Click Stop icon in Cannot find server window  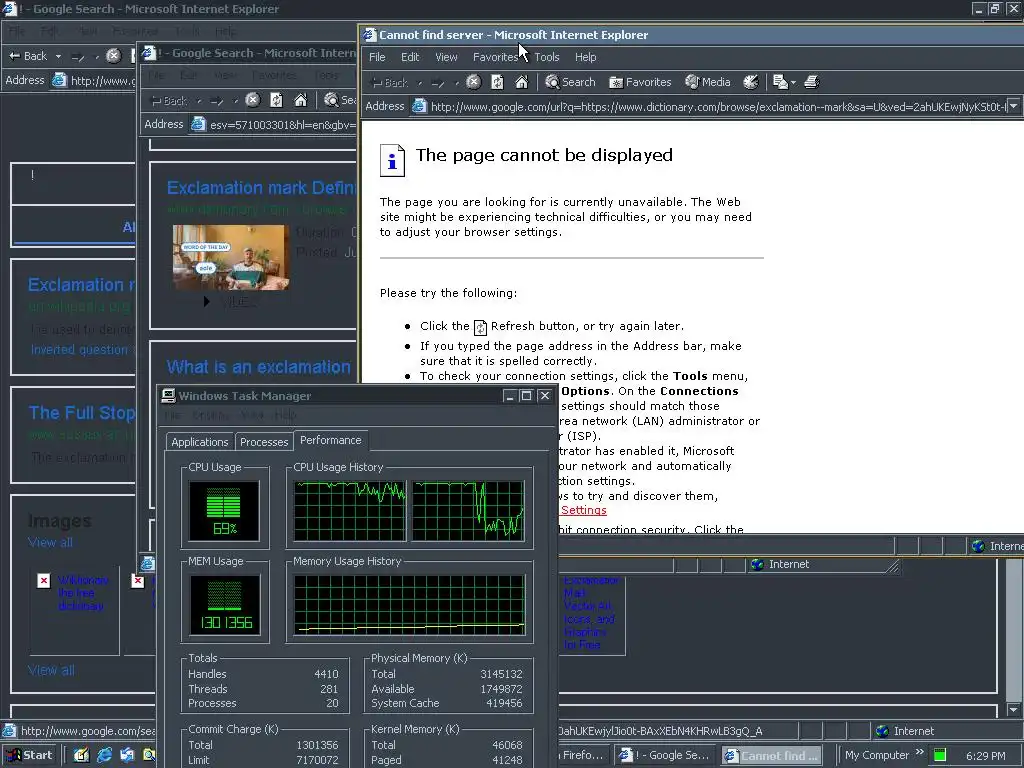473,82
